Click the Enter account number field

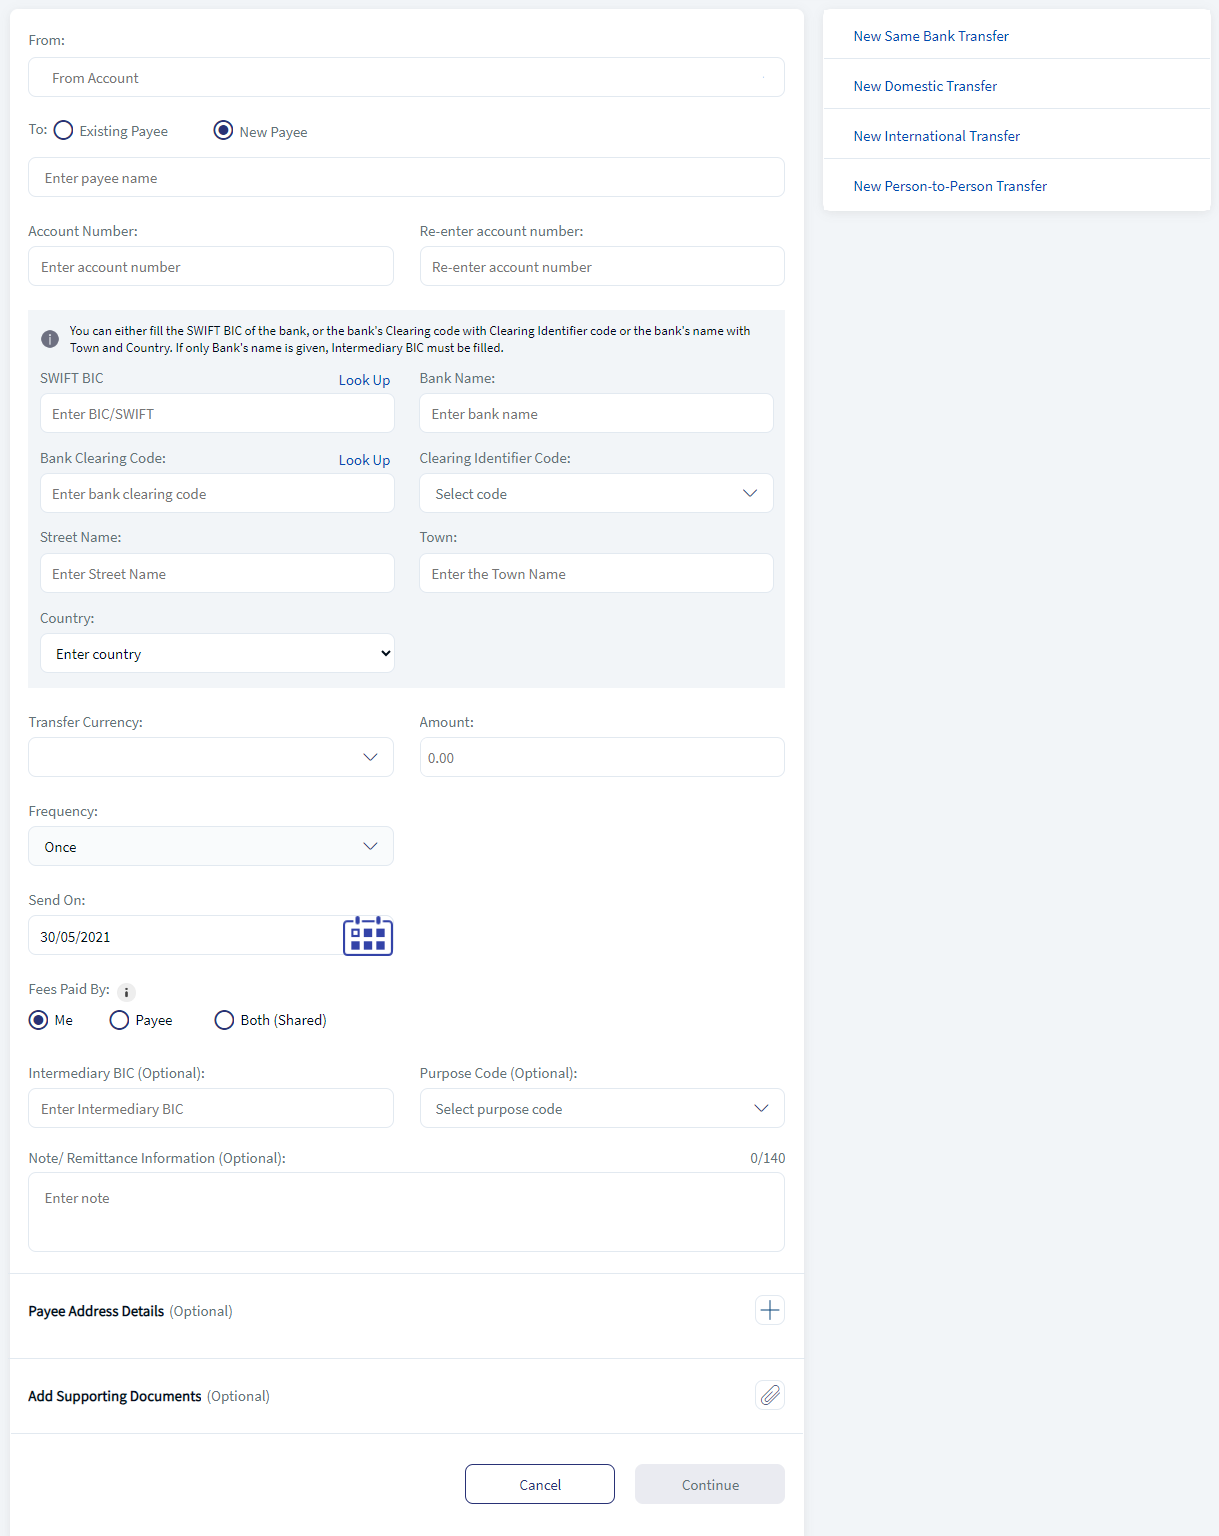click(x=211, y=266)
